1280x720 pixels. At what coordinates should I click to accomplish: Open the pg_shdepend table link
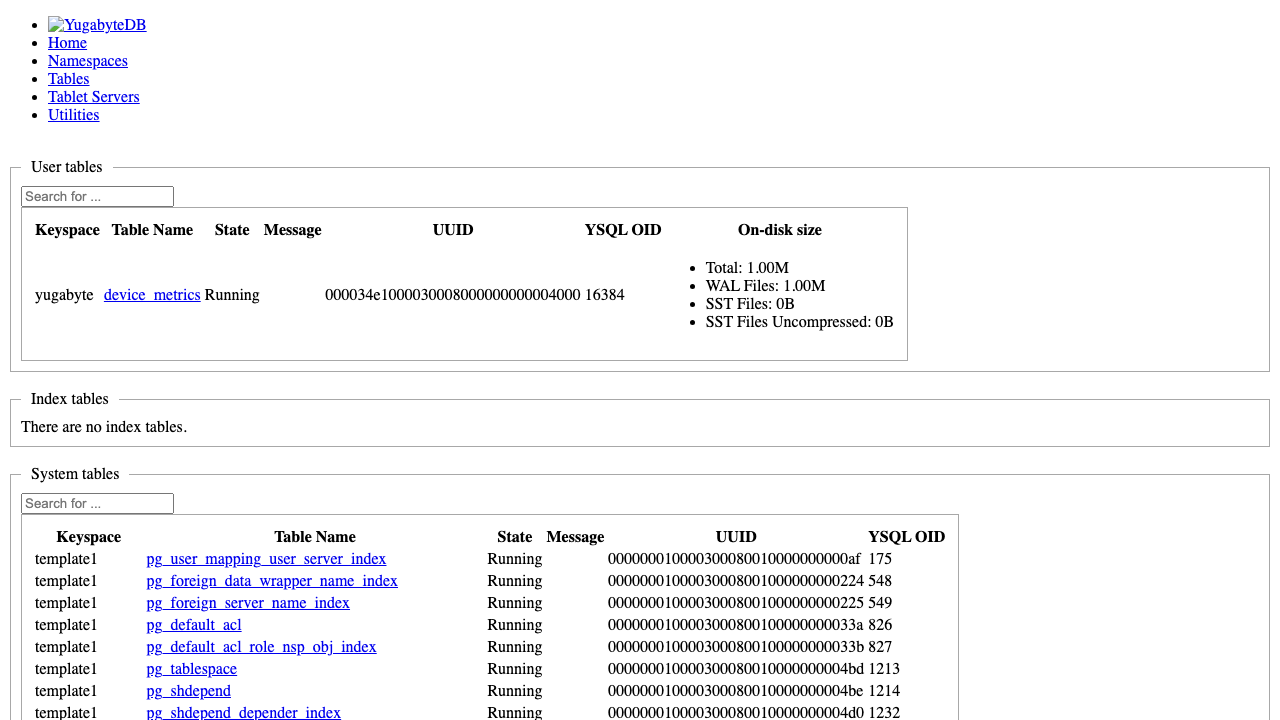pyautogui.click(x=188, y=691)
